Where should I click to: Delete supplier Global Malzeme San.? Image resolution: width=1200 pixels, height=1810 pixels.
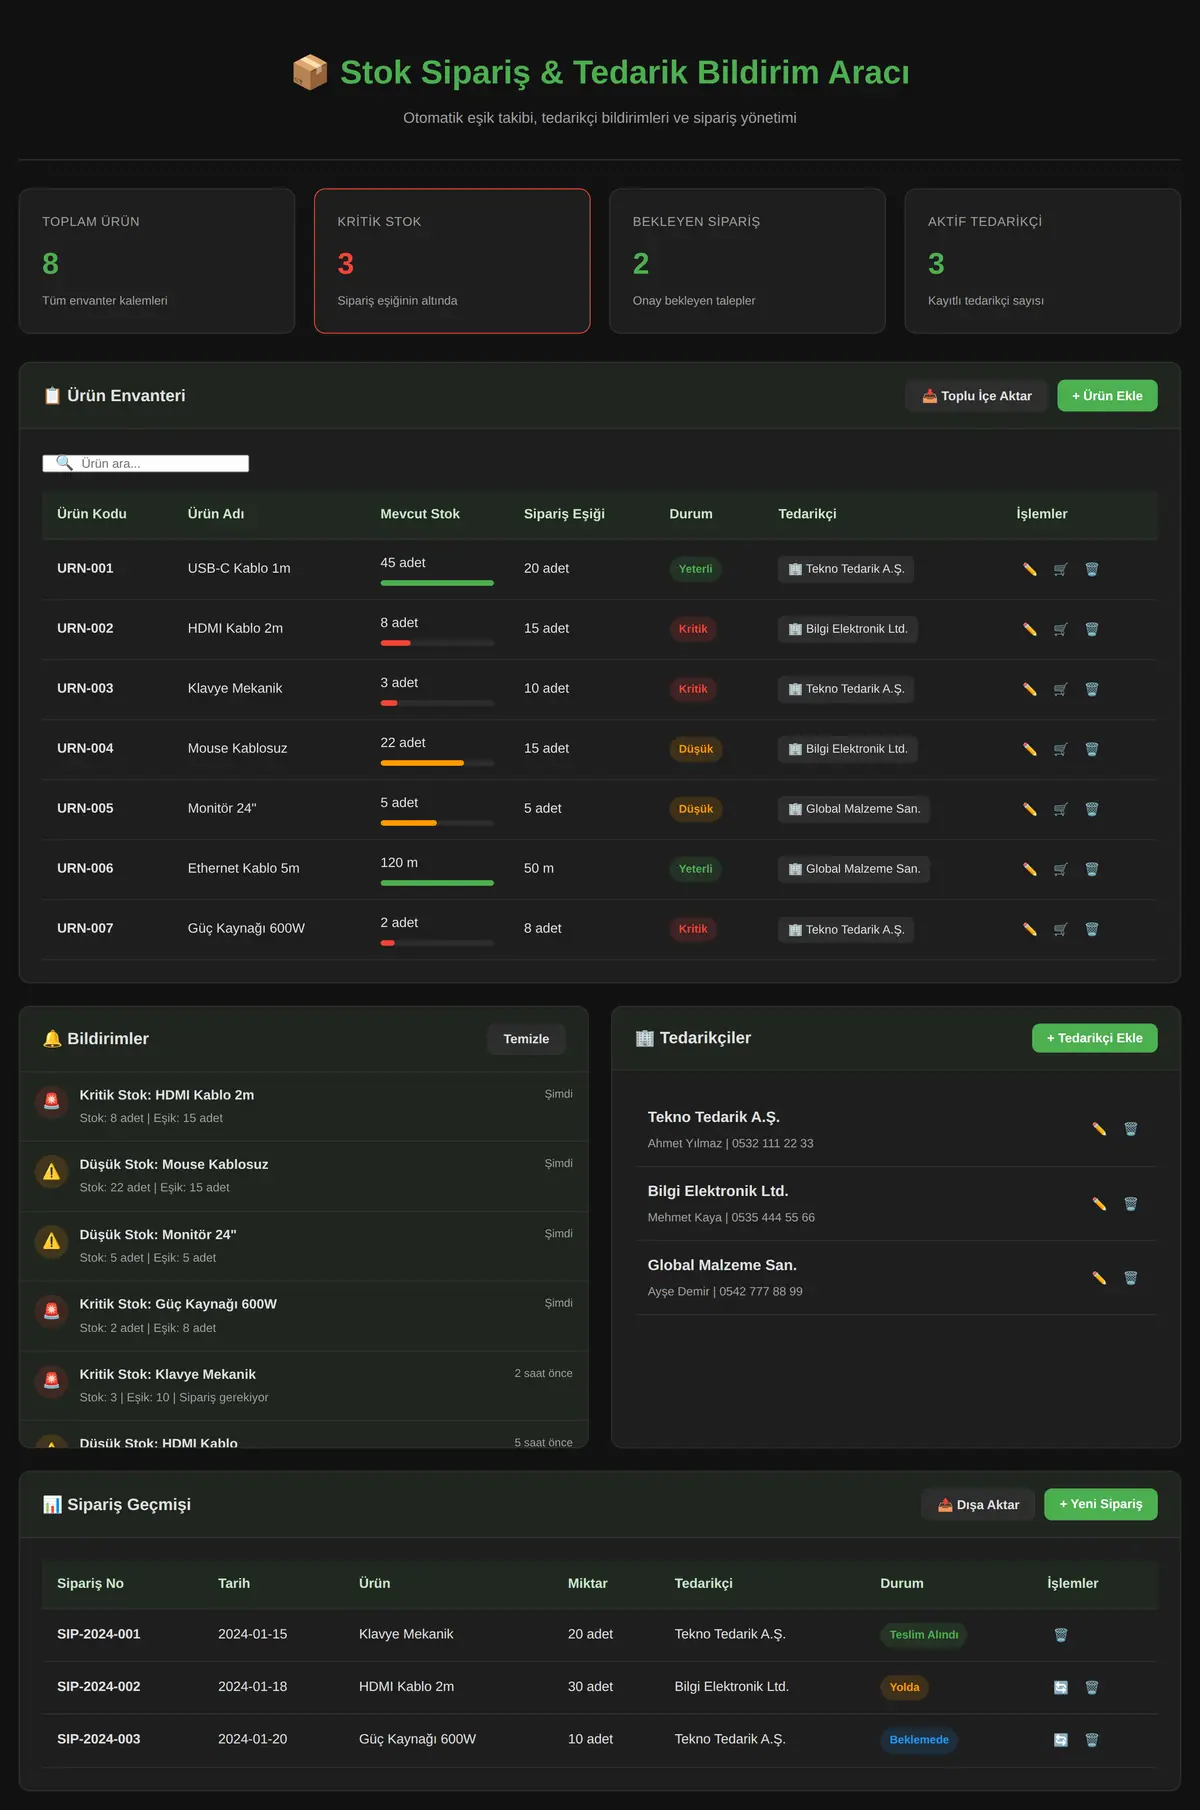[1131, 1278]
